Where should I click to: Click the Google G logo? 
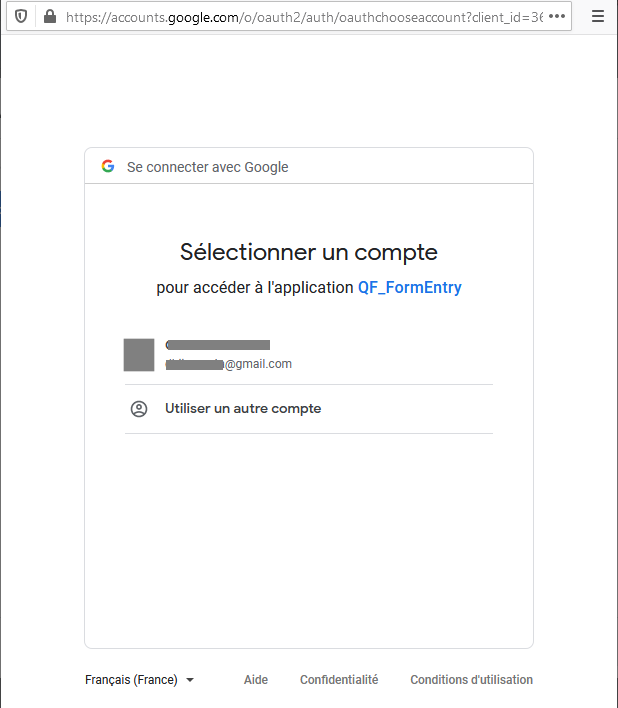(x=108, y=167)
